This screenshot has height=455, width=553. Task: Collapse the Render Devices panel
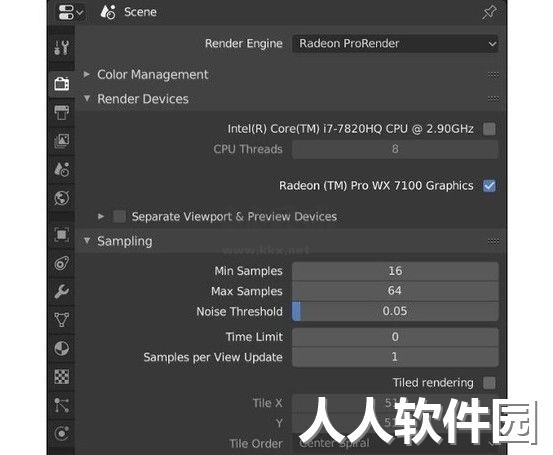coord(87,99)
